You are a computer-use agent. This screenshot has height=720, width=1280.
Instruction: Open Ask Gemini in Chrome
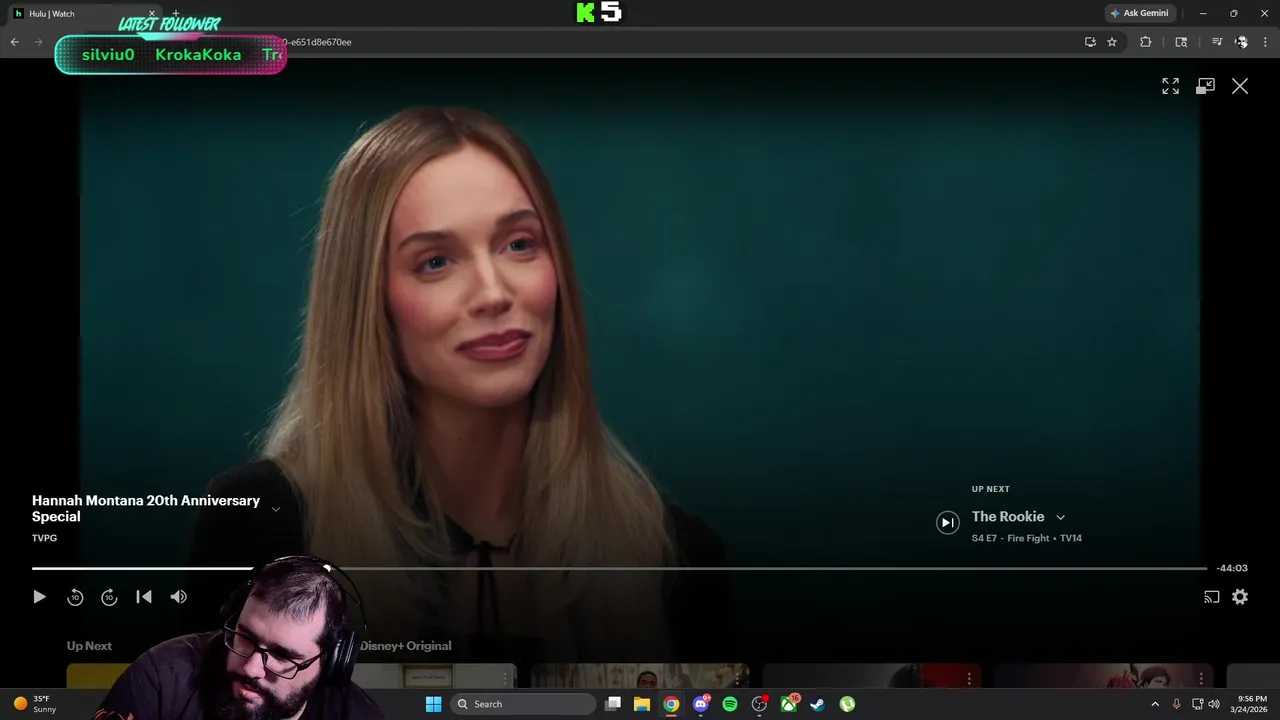(x=1139, y=13)
